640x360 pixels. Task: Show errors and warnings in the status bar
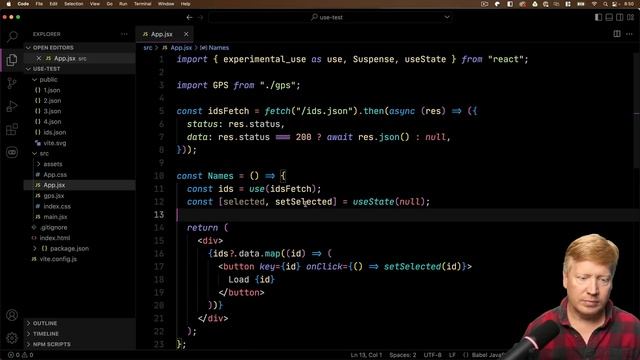click(x=21, y=355)
